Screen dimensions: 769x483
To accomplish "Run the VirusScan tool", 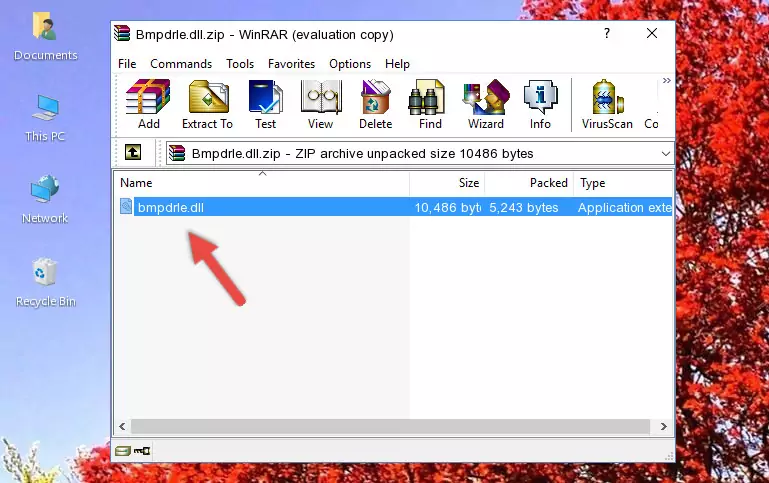I will pyautogui.click(x=607, y=104).
